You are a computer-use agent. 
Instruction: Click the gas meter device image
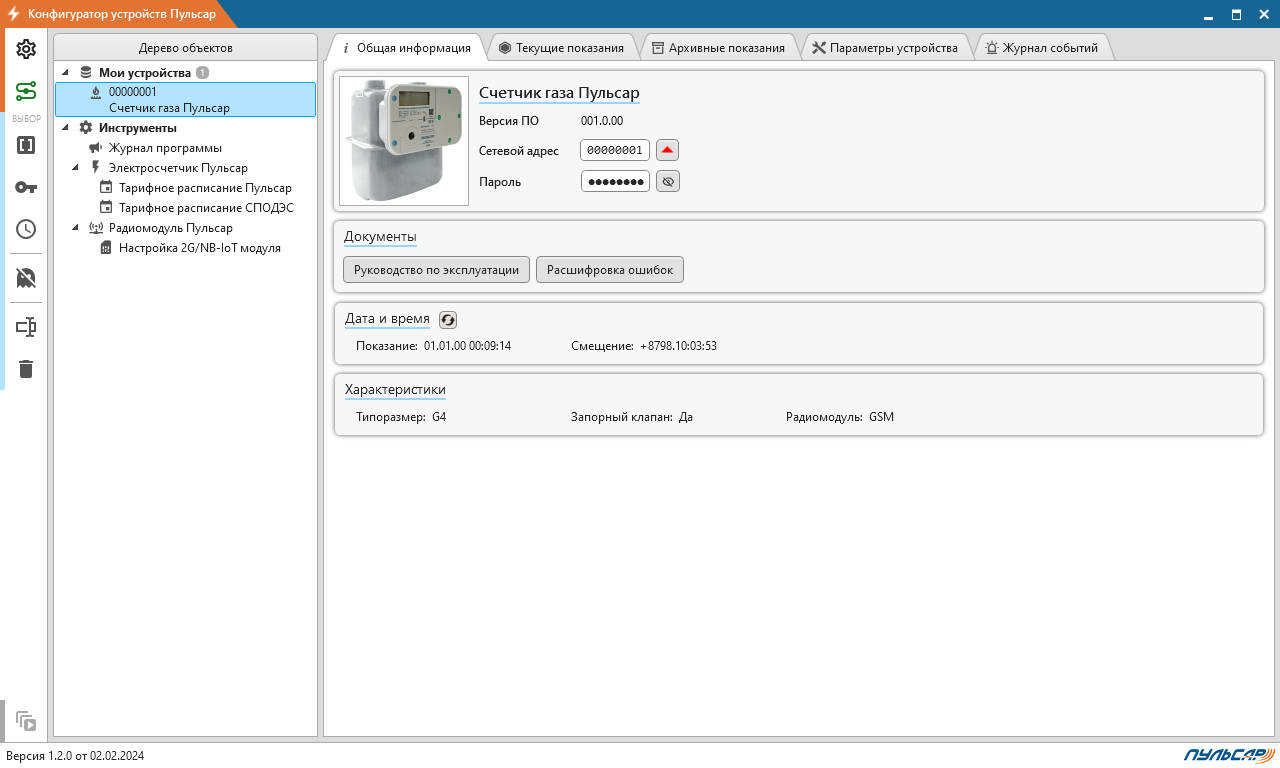pyautogui.click(x=404, y=141)
